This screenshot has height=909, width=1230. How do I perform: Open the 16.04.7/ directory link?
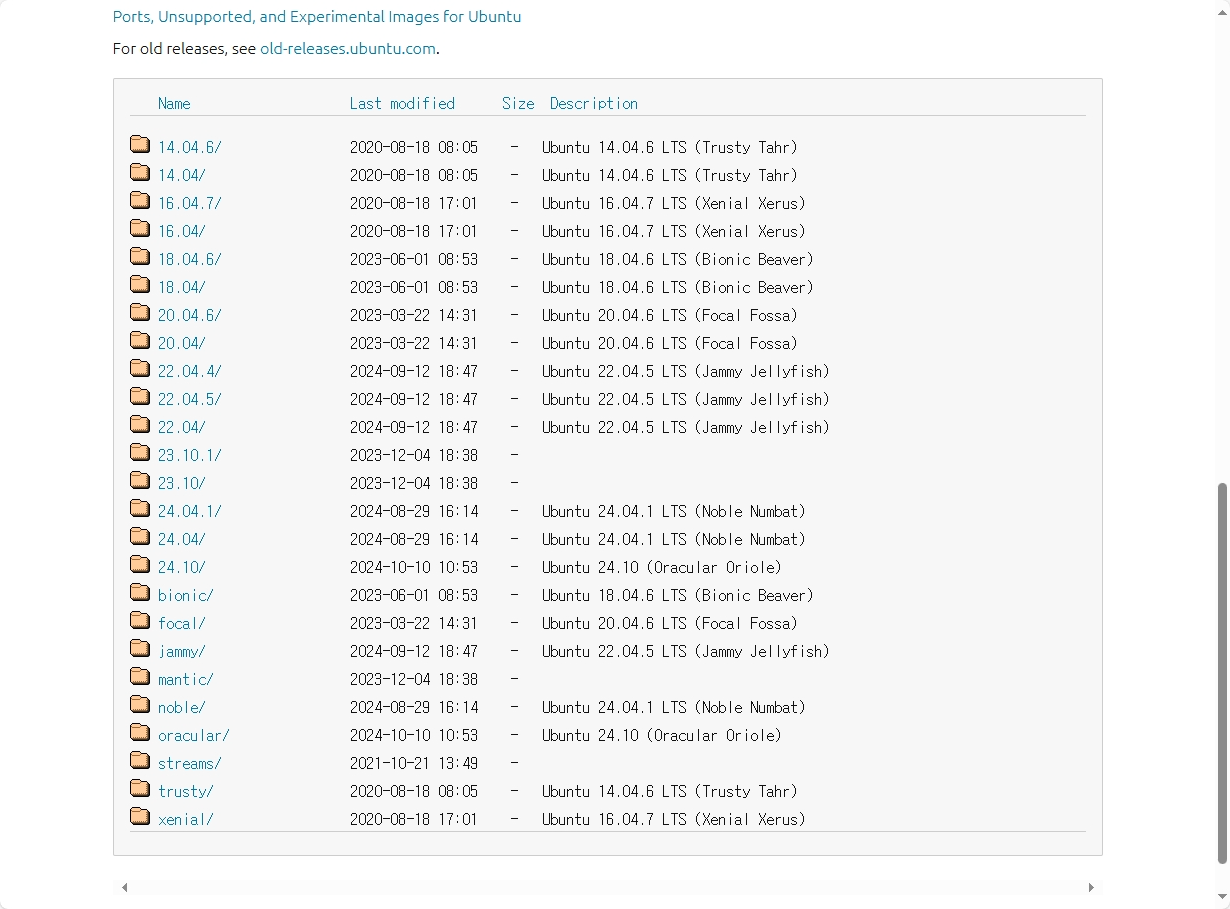tap(190, 203)
